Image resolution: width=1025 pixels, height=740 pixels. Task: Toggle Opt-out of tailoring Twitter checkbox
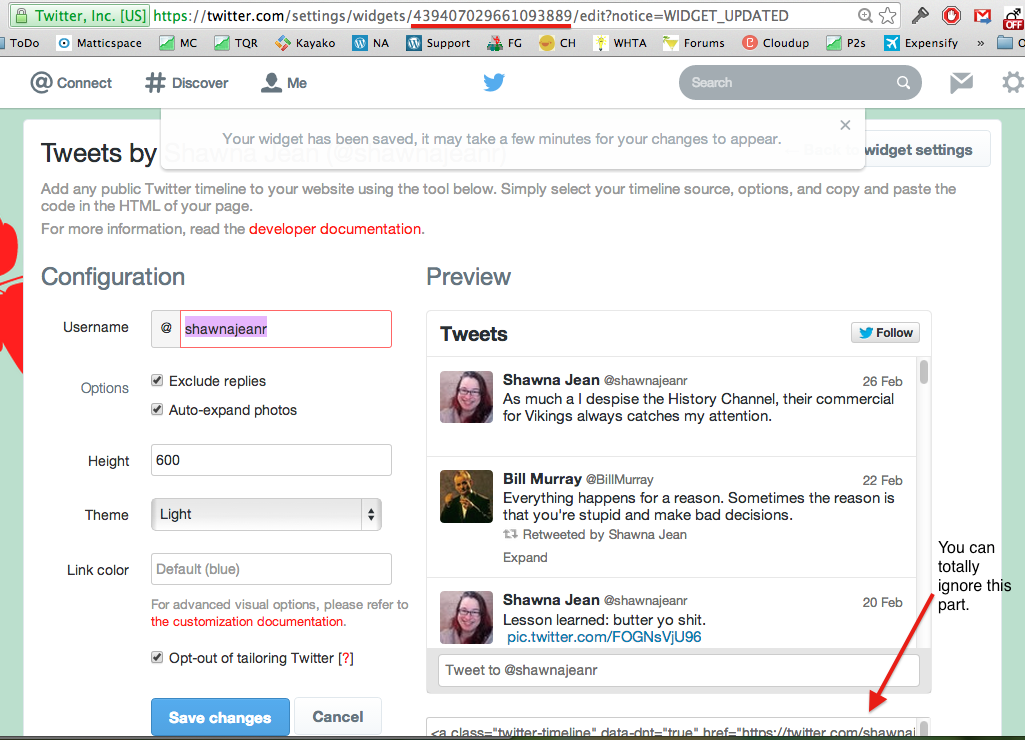(157, 658)
